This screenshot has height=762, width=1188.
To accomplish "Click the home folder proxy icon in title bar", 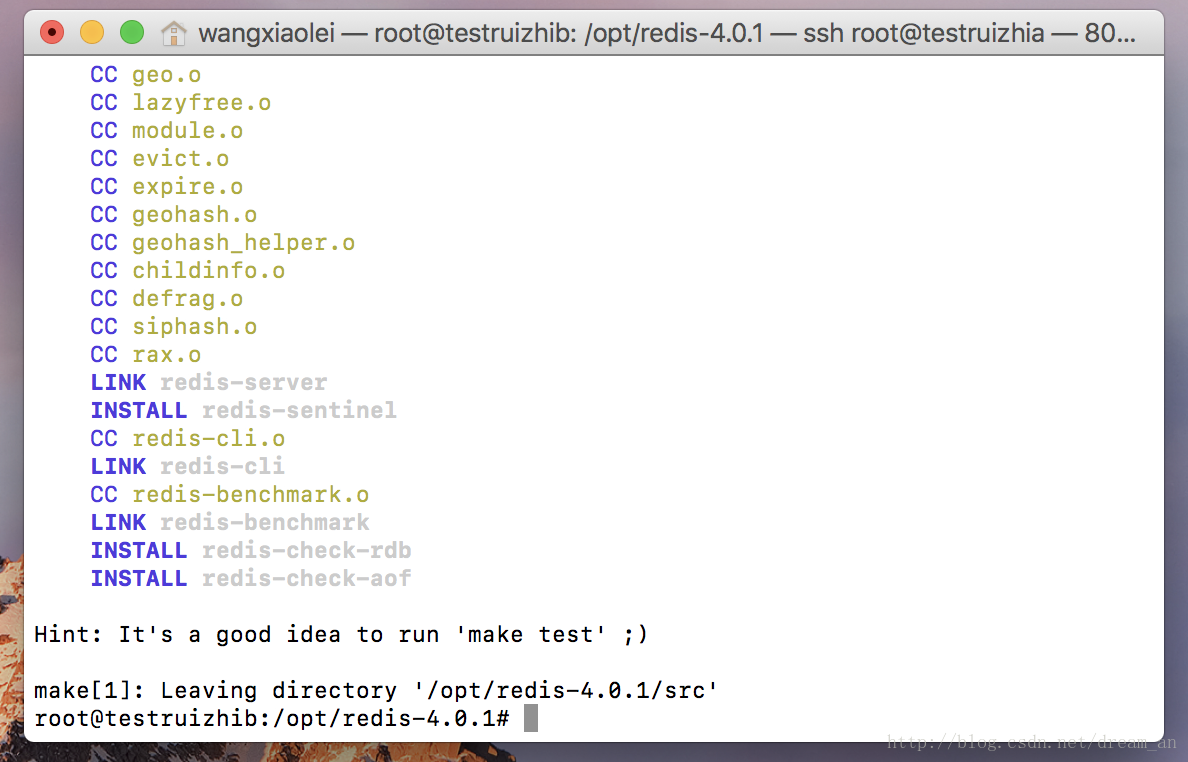I will (x=174, y=33).
